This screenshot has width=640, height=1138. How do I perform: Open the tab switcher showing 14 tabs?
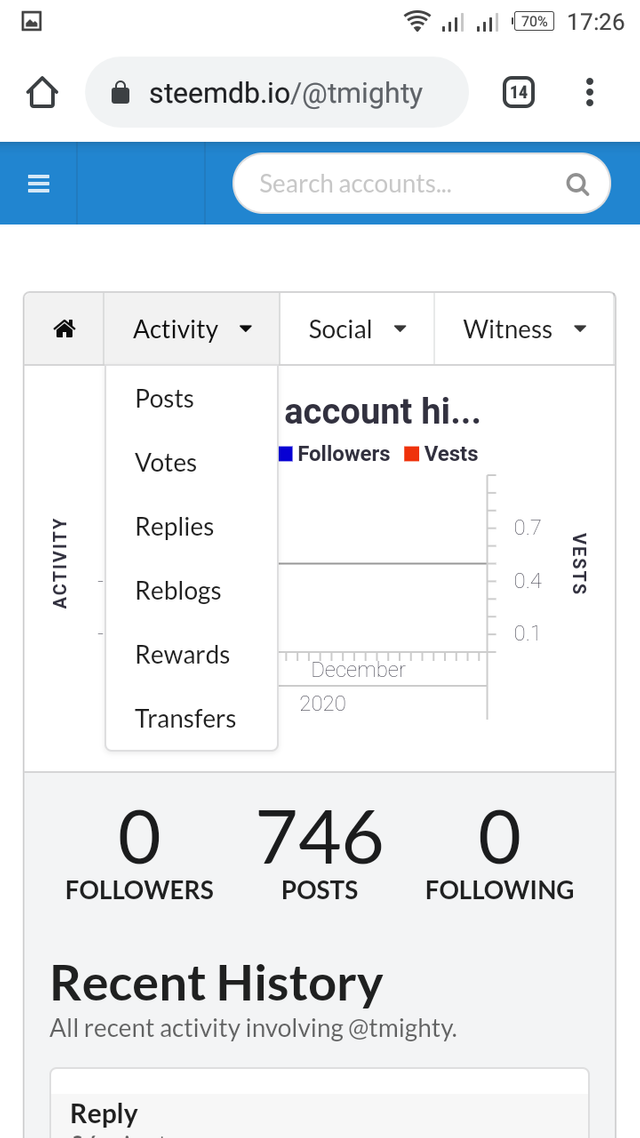(x=518, y=93)
